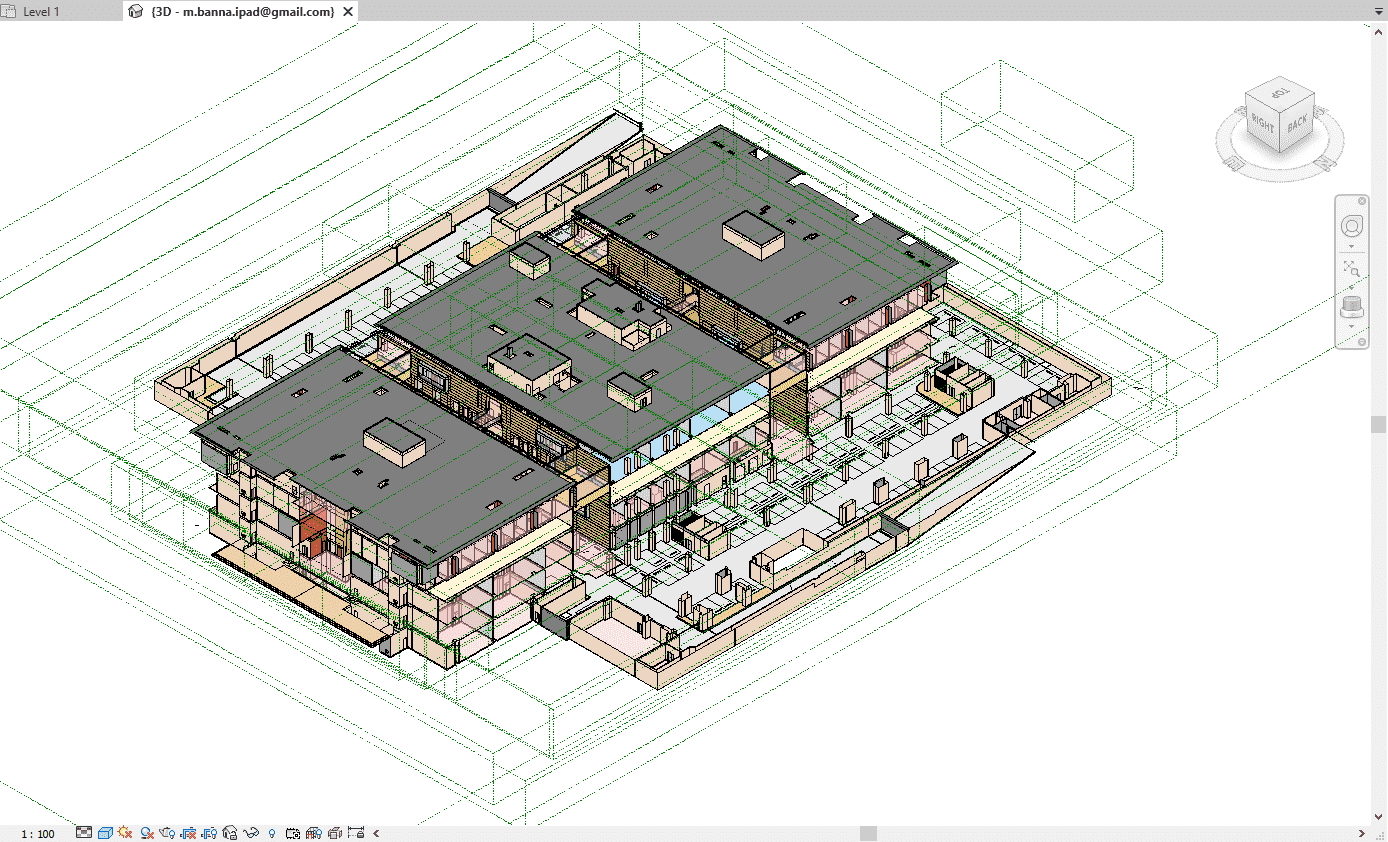This screenshot has height=842, width=1388.
Task: Toggle Sun Path off icon
Action: (x=125, y=833)
